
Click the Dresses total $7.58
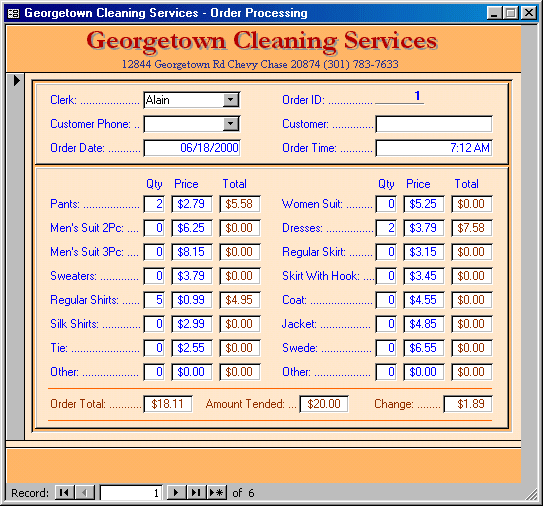point(472,228)
